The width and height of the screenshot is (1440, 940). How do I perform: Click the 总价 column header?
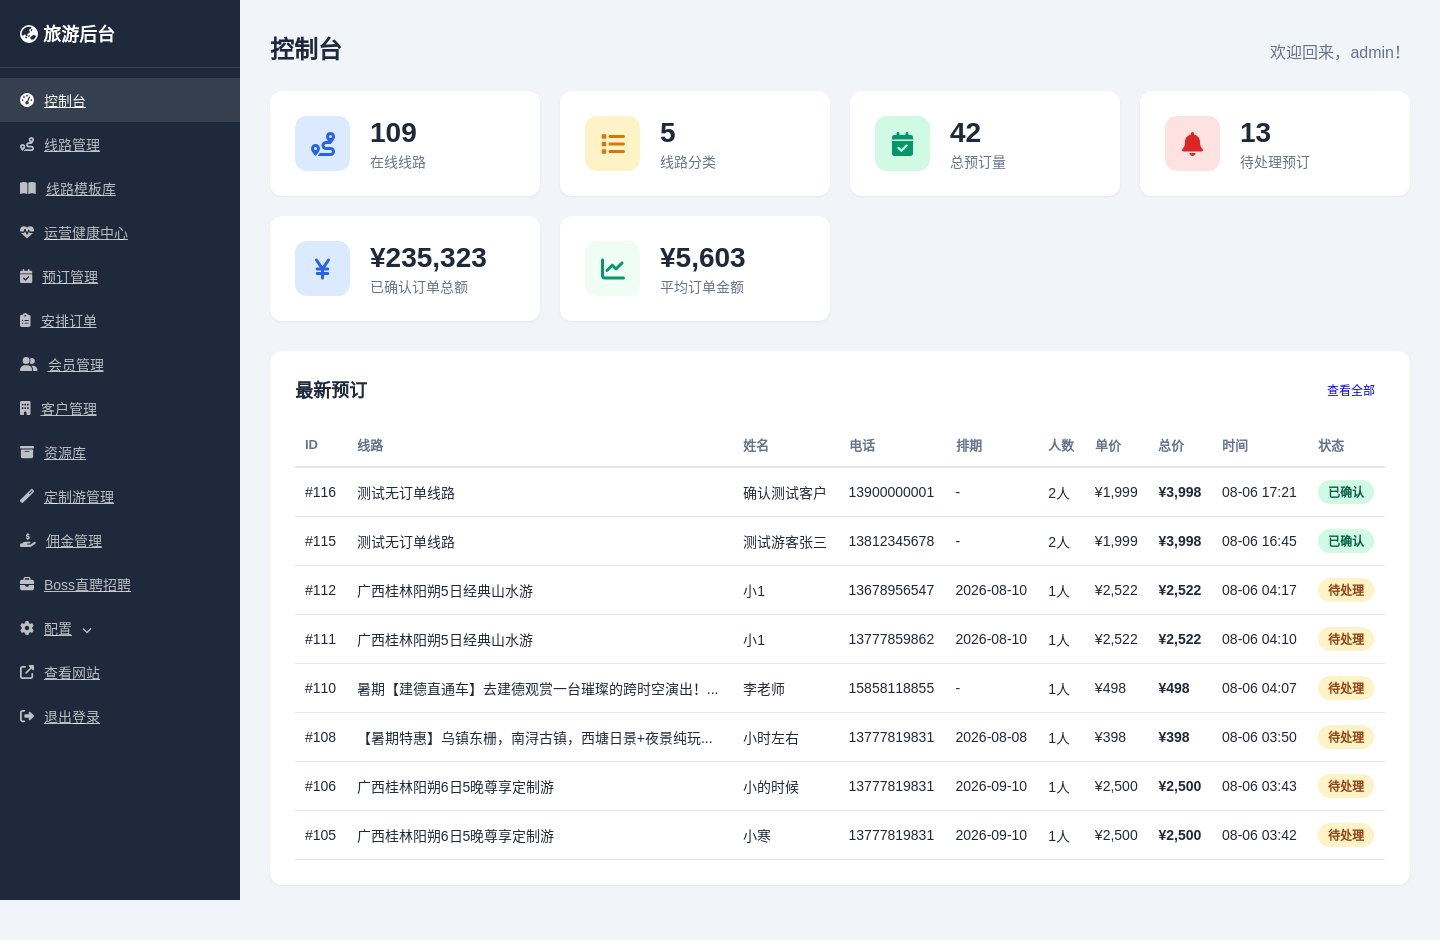[x=1171, y=445]
